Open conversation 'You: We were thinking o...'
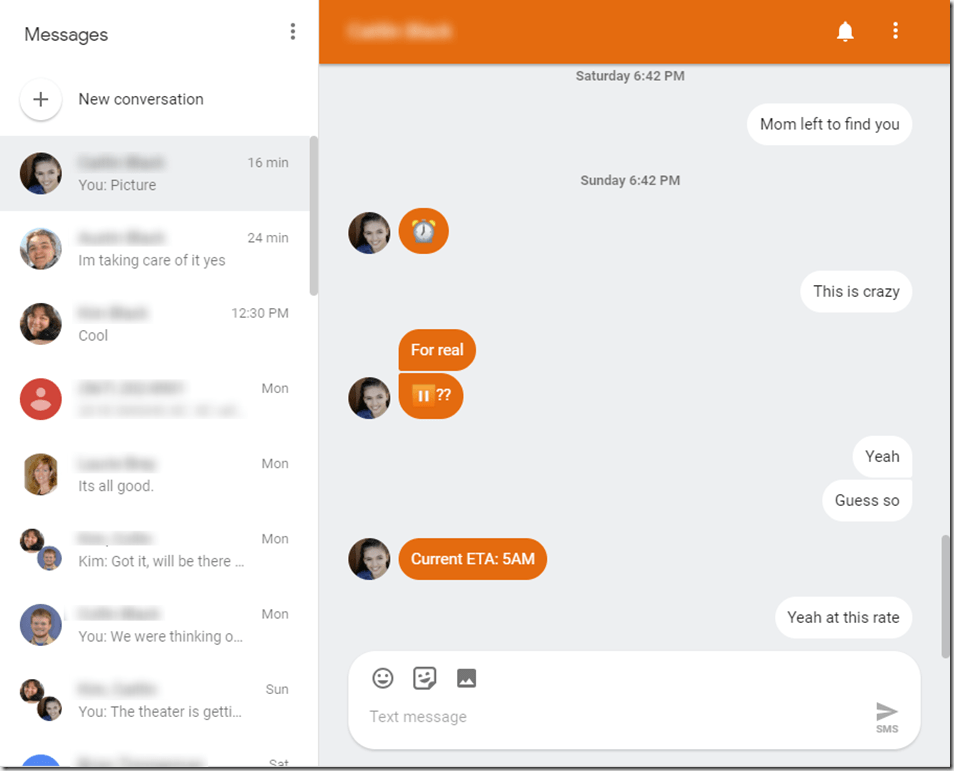This screenshot has height=771, width=954. [155, 625]
